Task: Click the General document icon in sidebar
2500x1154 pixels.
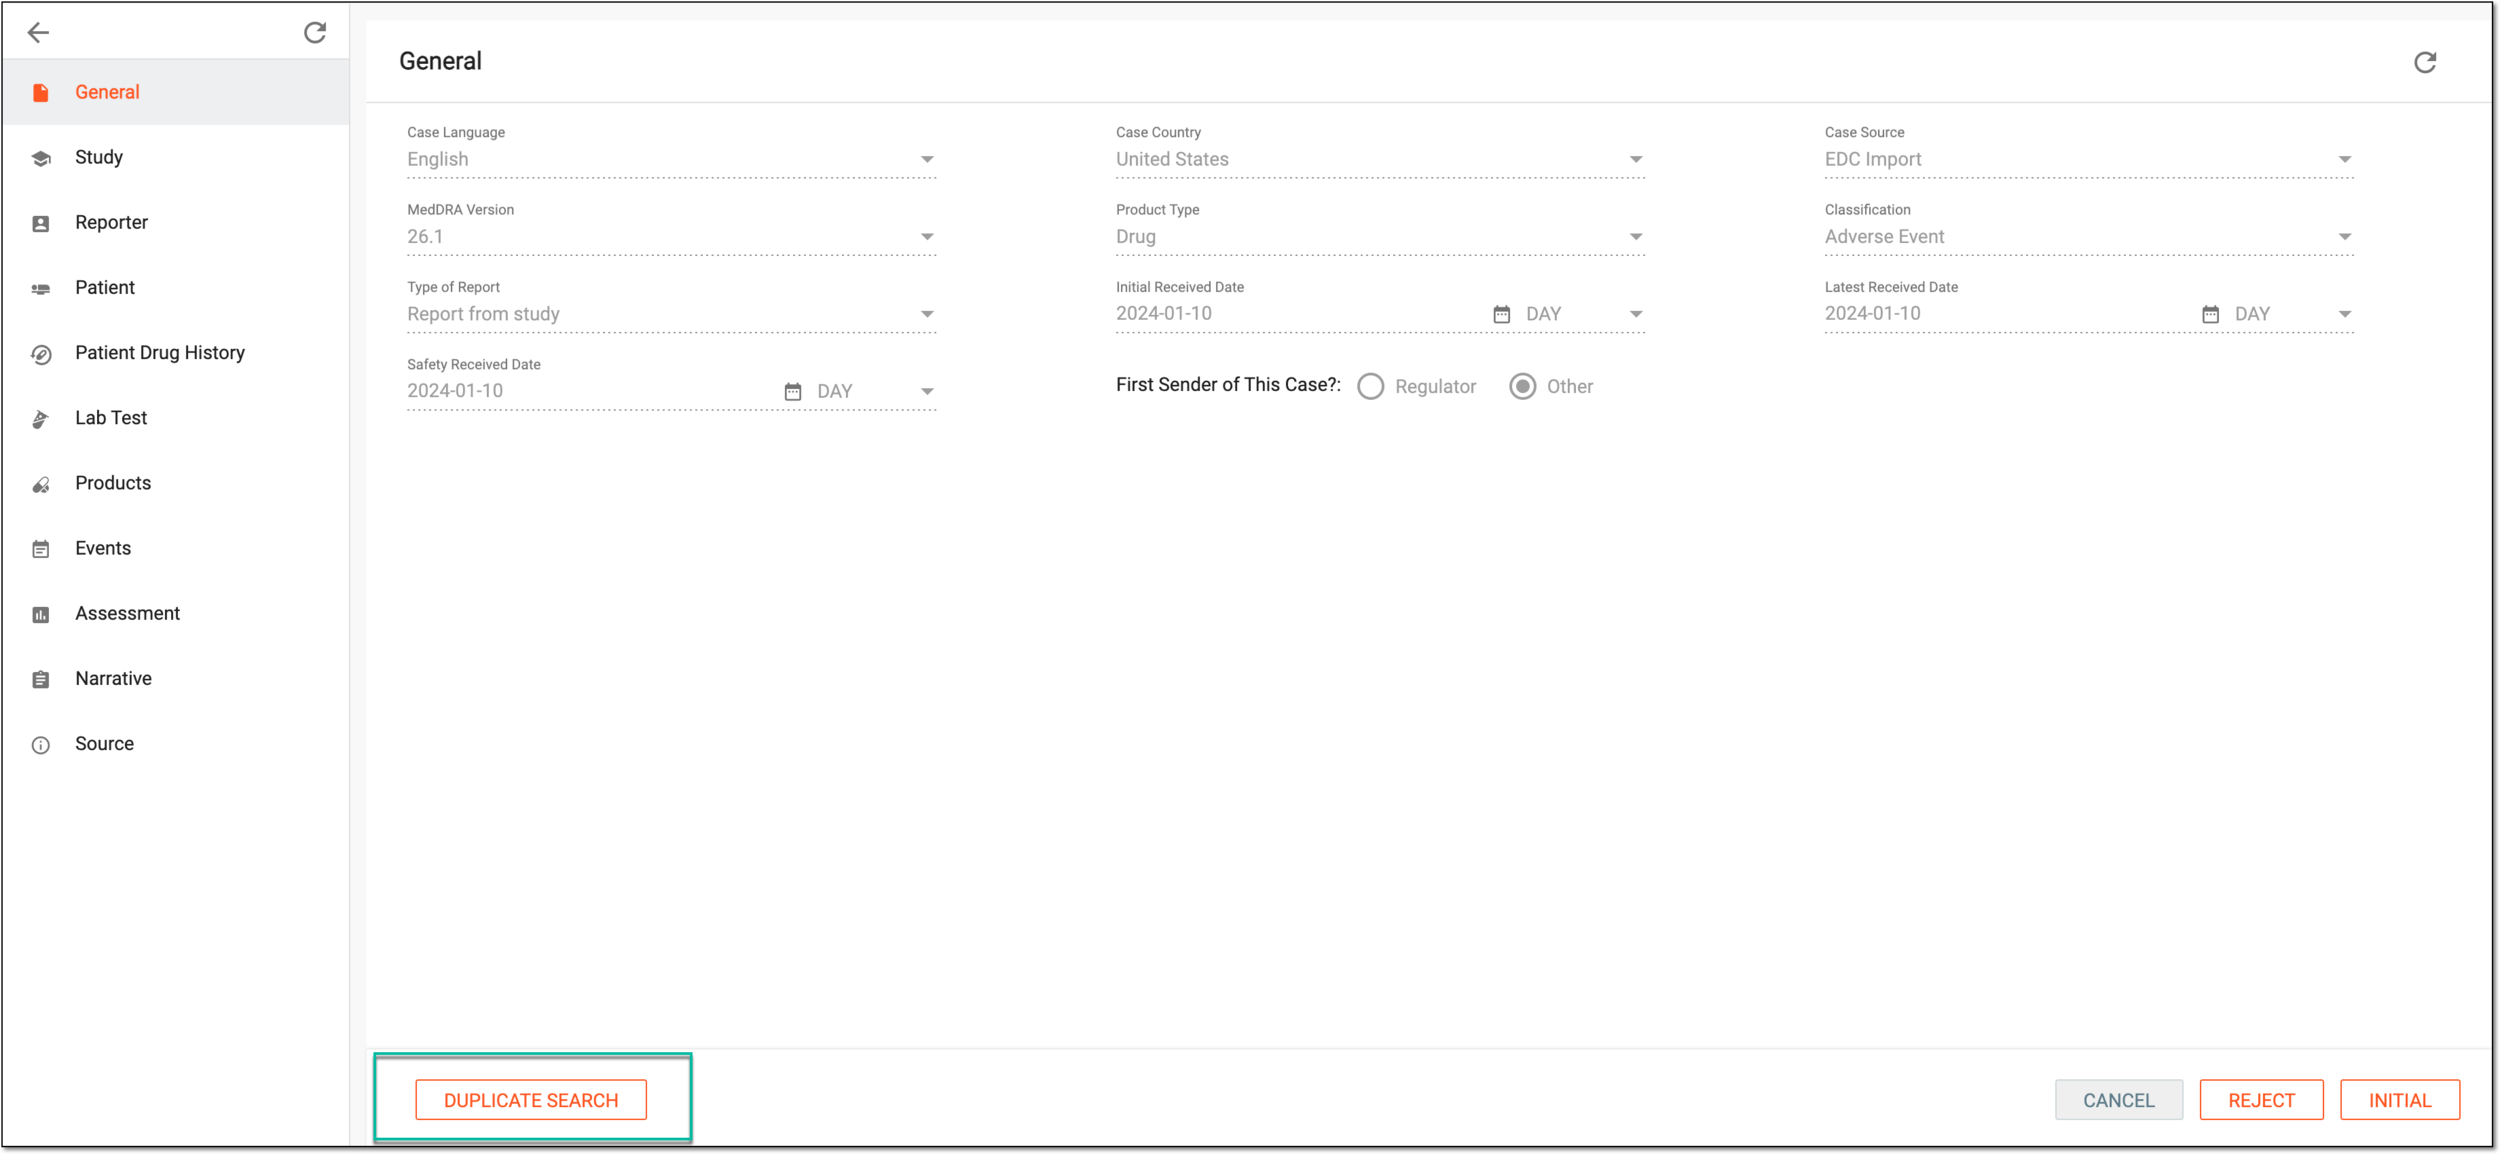Action: click(x=41, y=92)
